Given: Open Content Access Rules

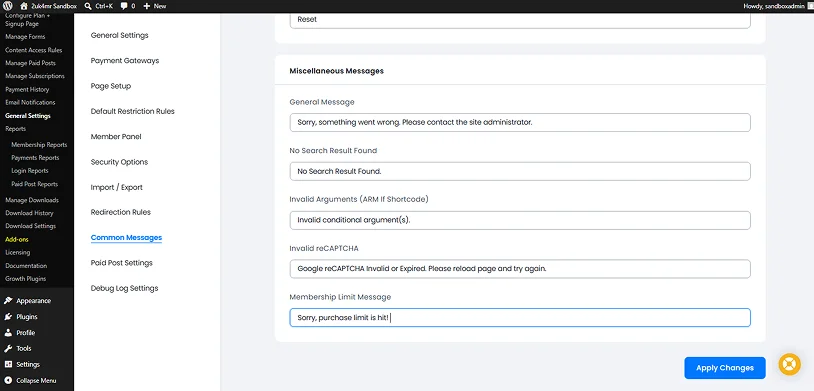Looking at the screenshot, I should click(x=34, y=50).
